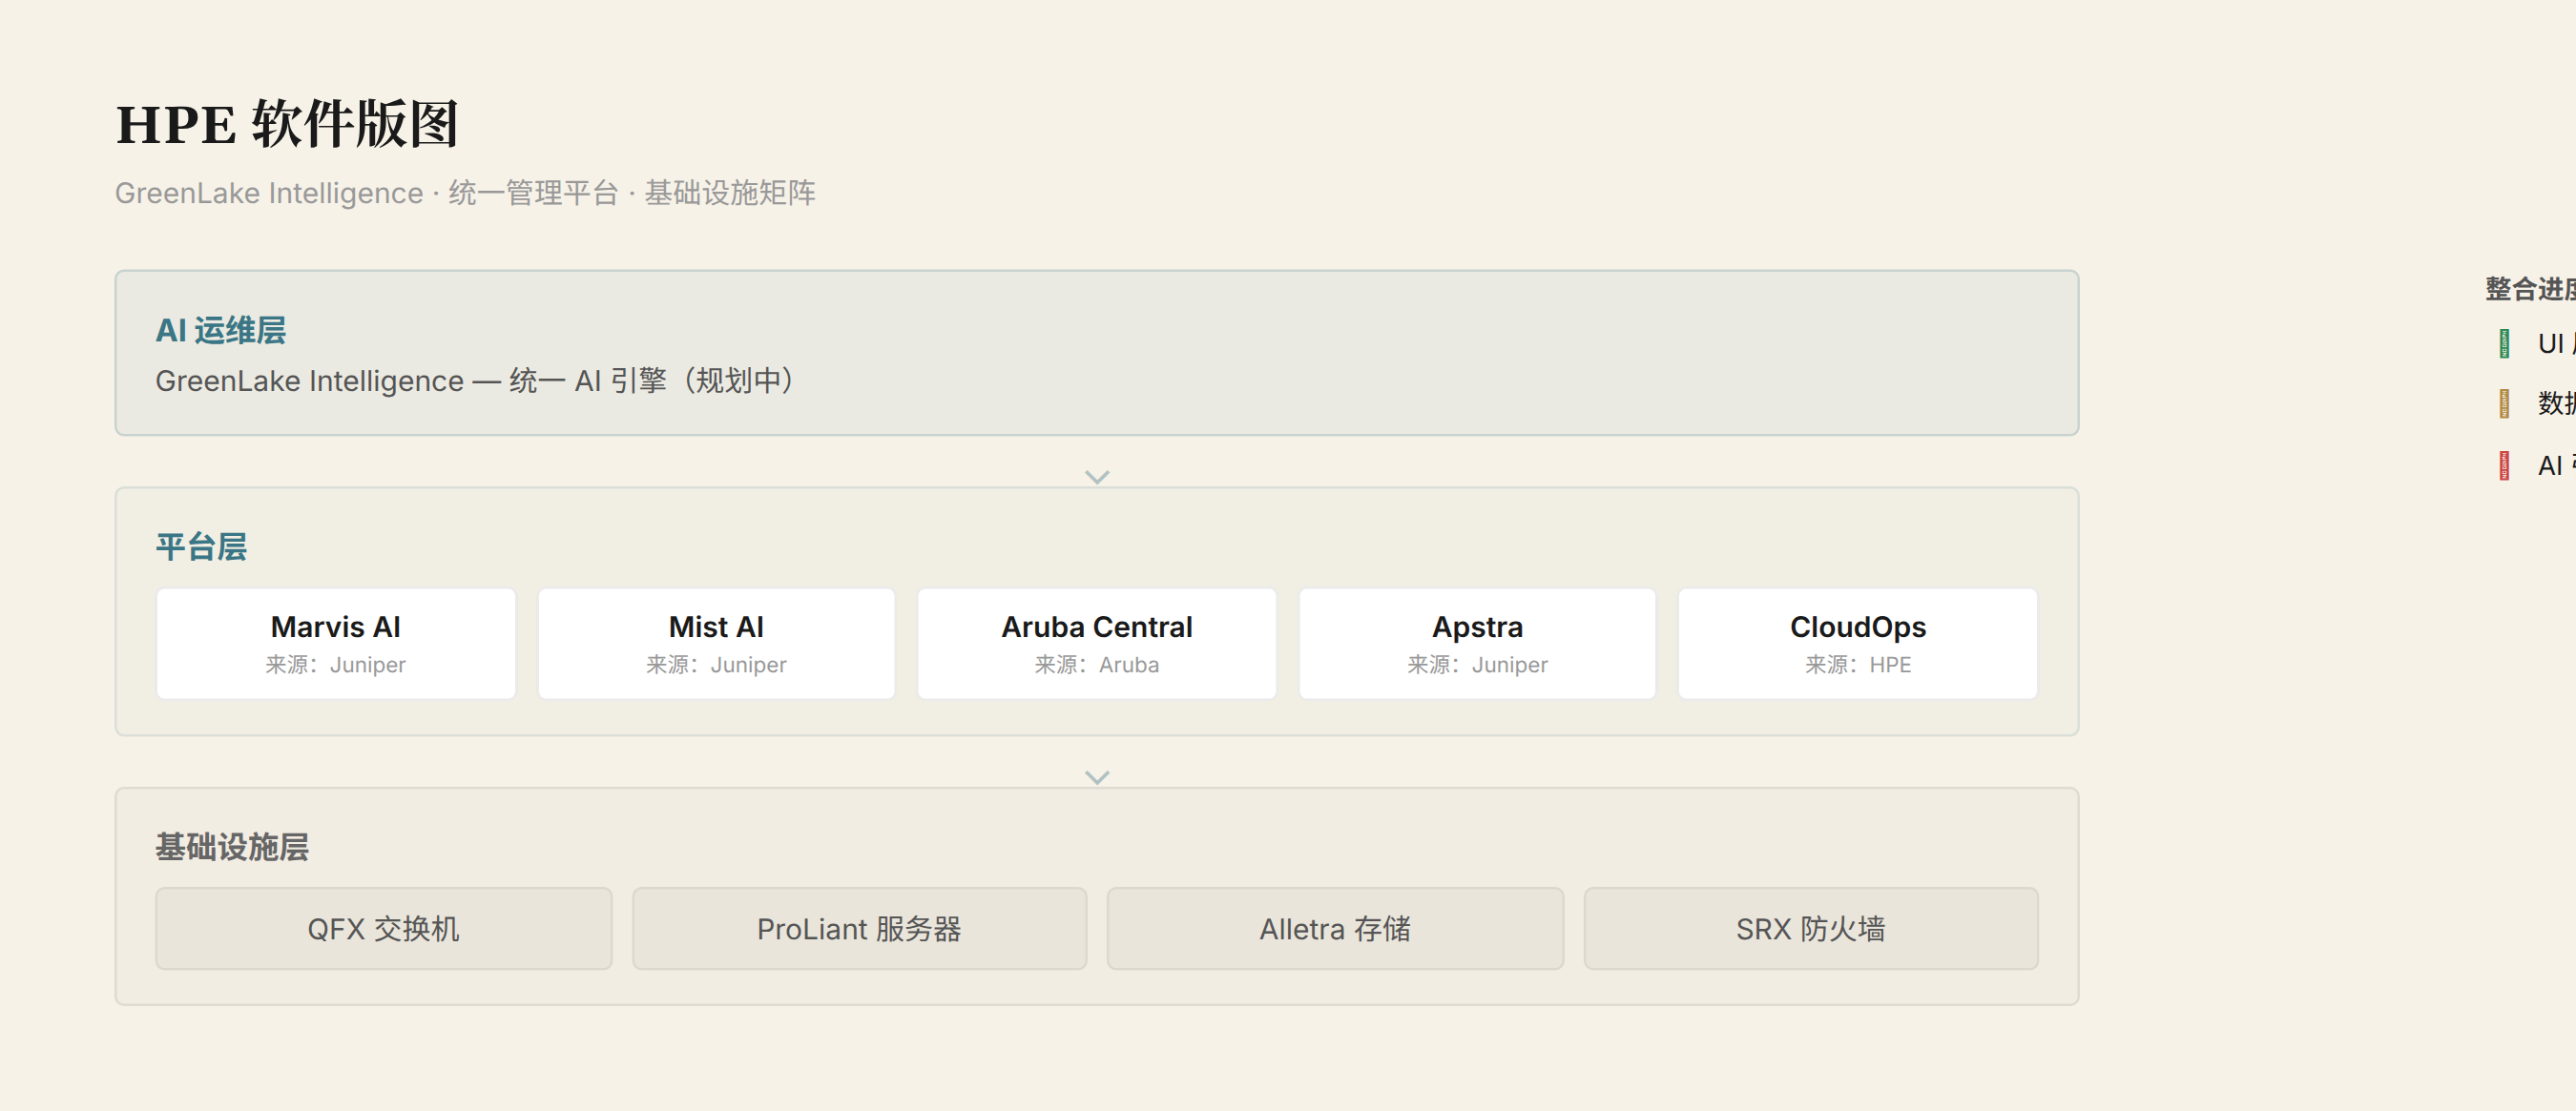Select the ProLiant 服务器 infrastructure box
This screenshot has width=2576, height=1111.
859,929
